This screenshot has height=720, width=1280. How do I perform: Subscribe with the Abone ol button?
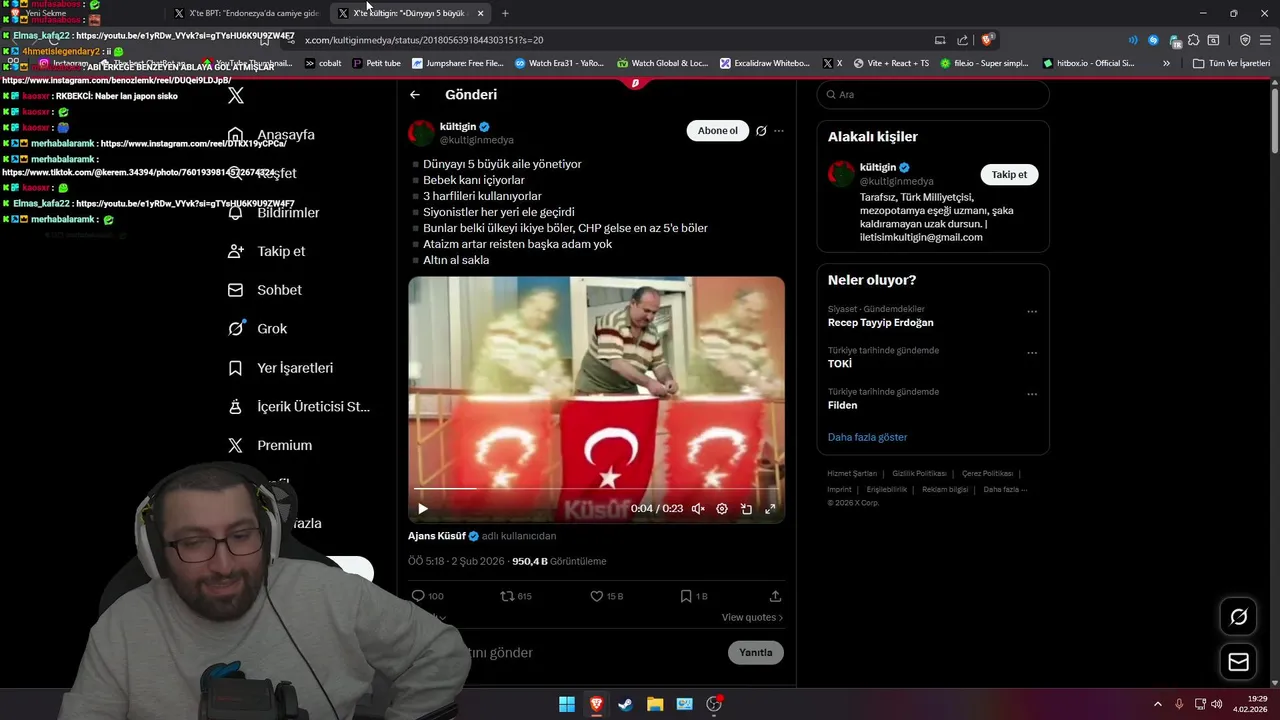(717, 131)
